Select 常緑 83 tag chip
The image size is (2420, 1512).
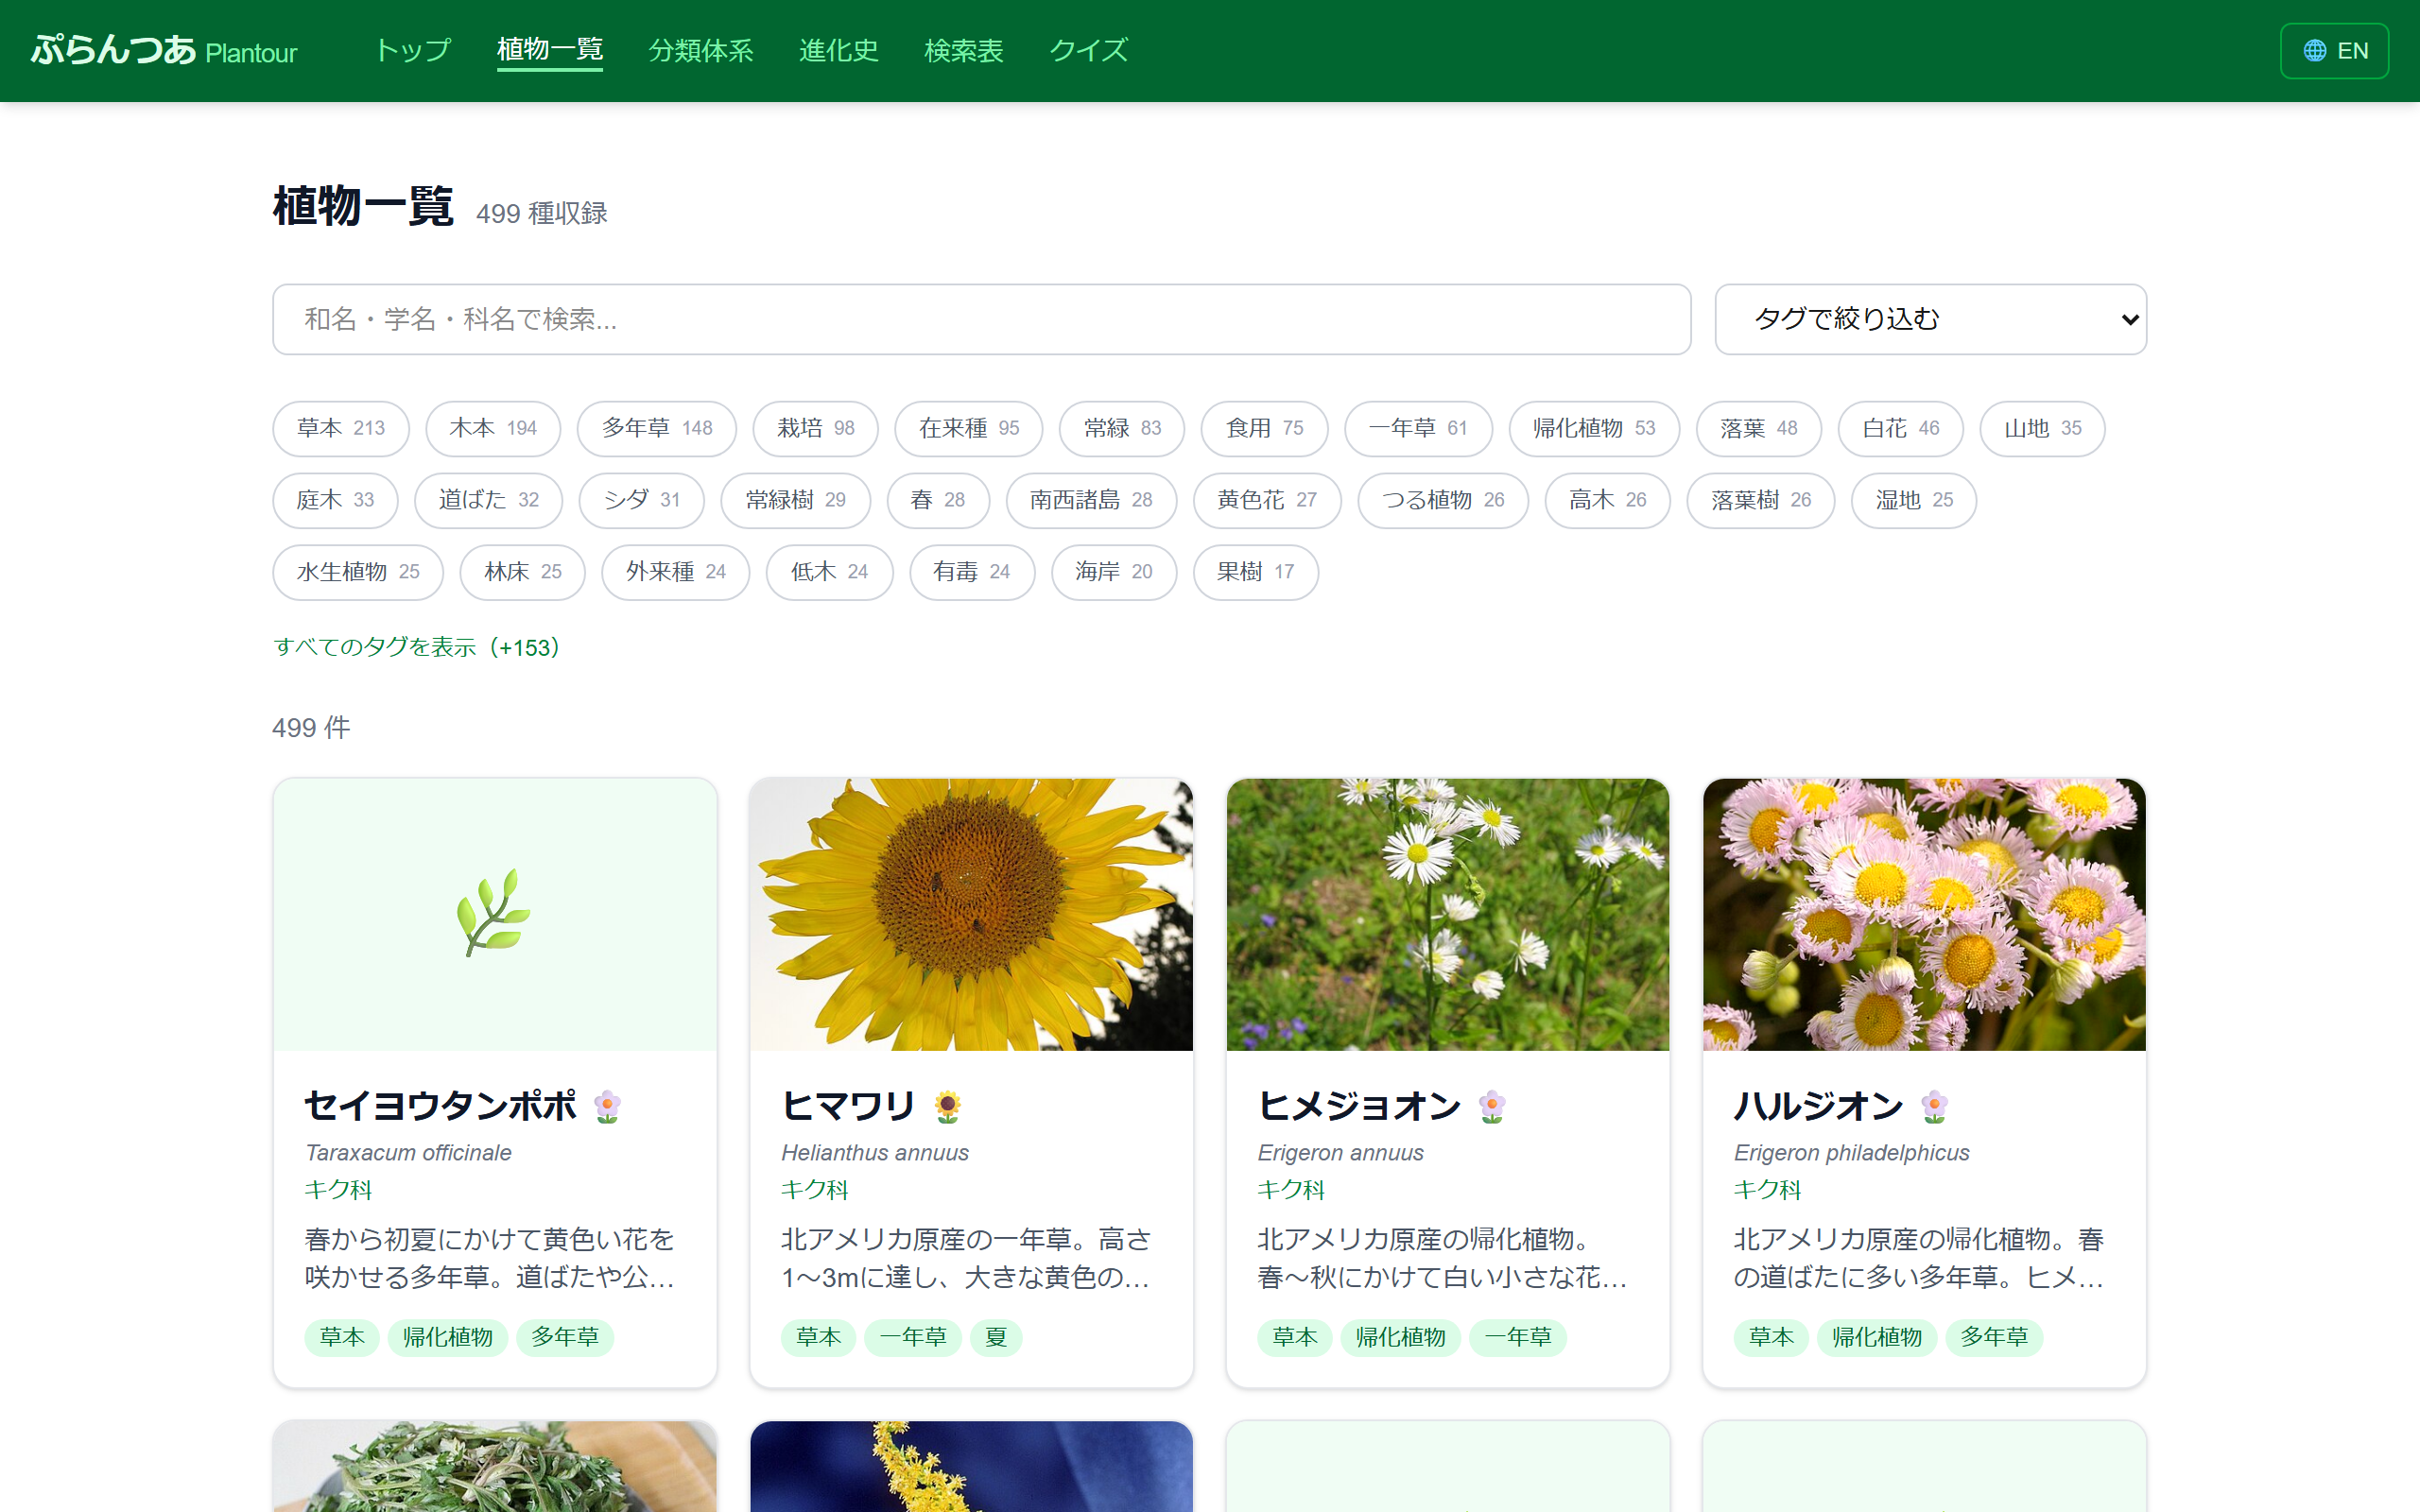[1122, 428]
